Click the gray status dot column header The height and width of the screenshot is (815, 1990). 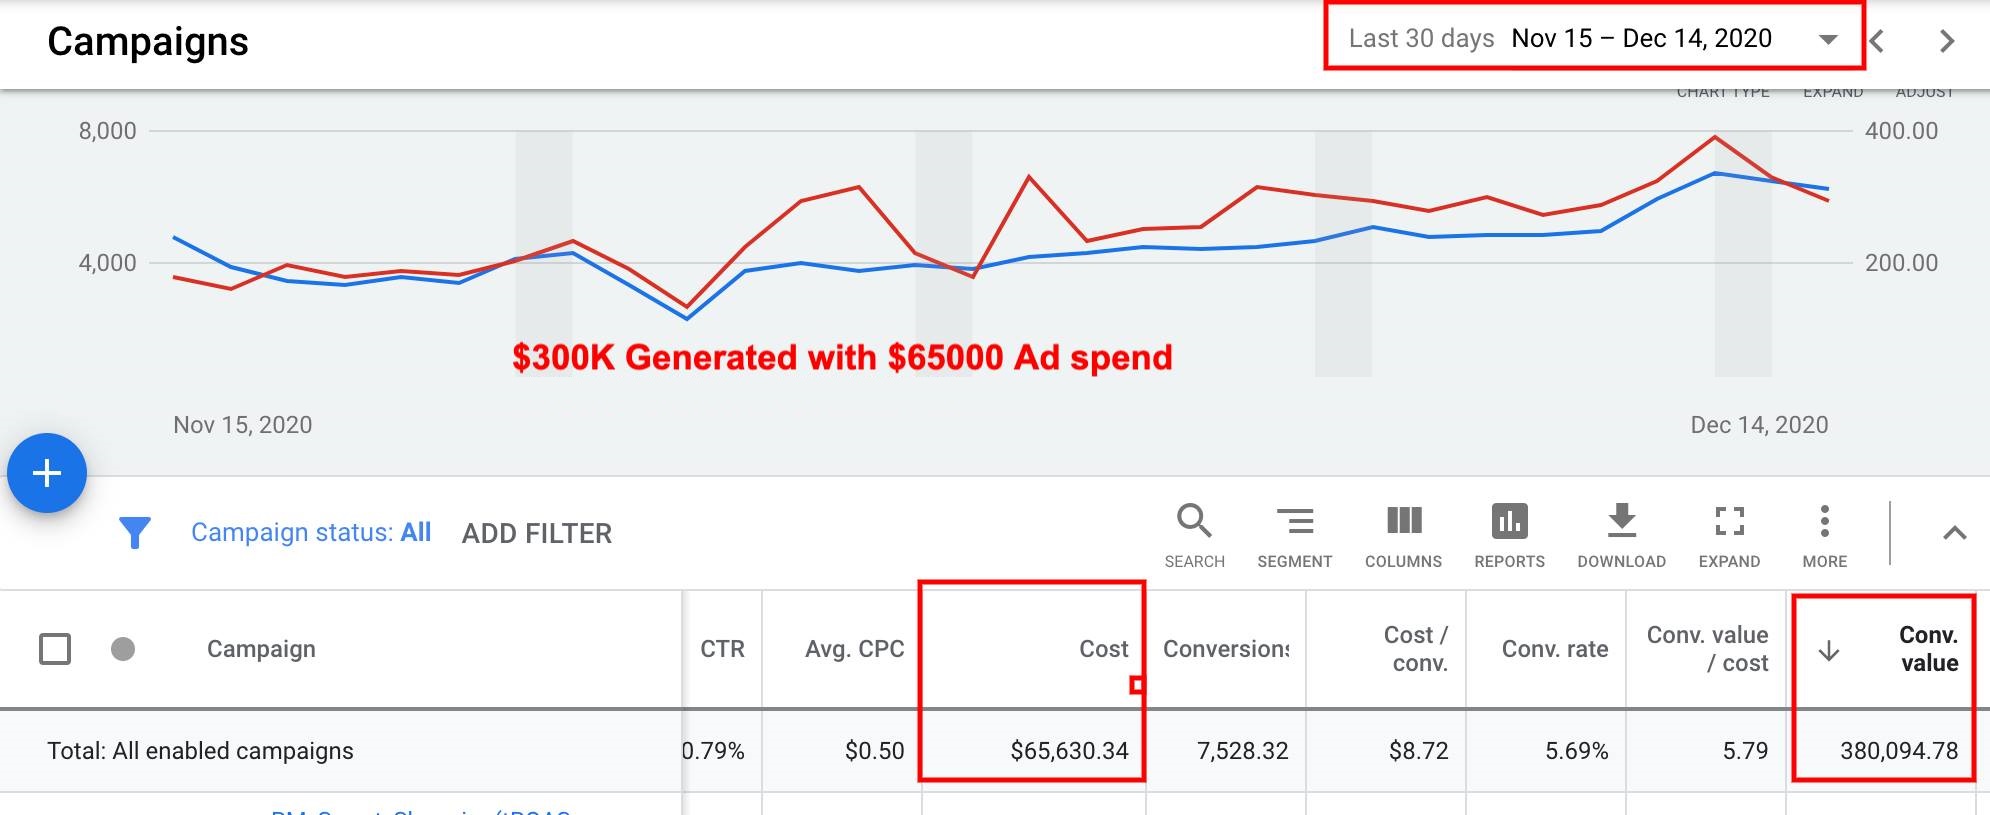tap(123, 649)
